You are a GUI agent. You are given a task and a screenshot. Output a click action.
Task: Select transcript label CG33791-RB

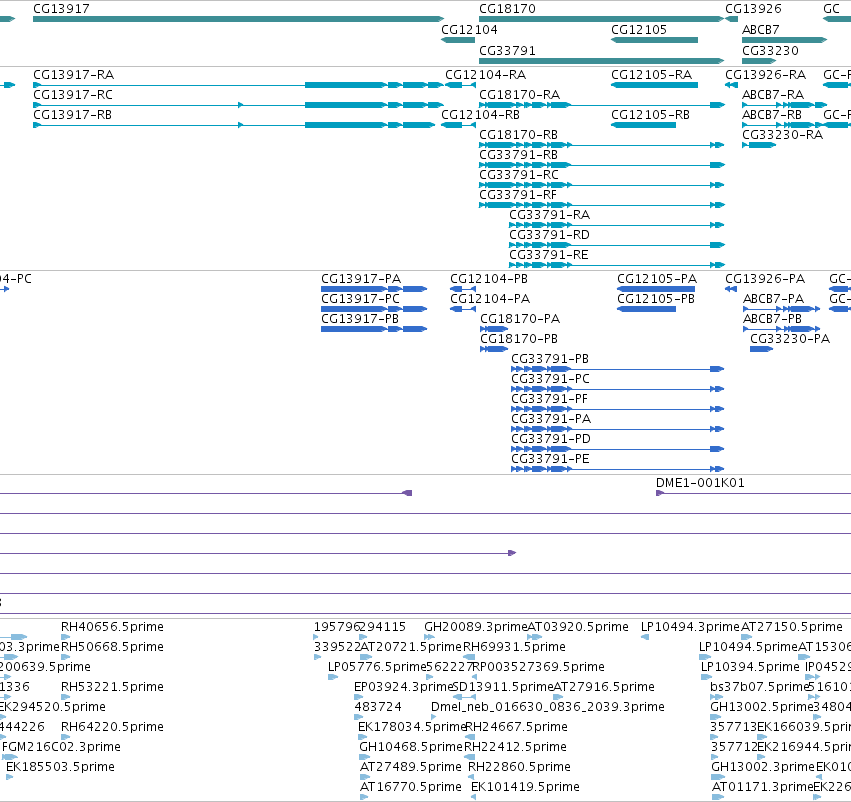[x=518, y=155]
